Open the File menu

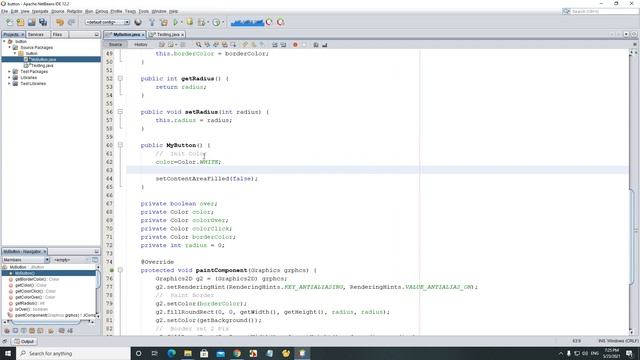[x=4, y=11]
